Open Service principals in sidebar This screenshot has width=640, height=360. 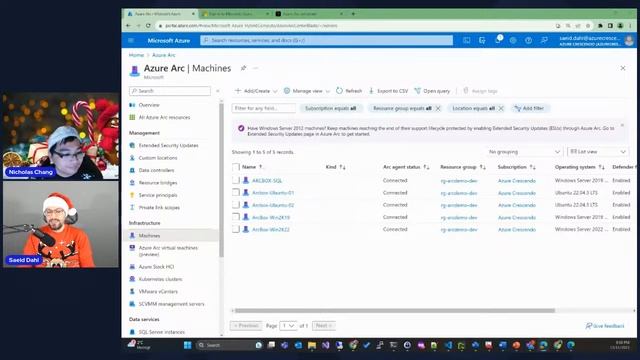point(158,195)
